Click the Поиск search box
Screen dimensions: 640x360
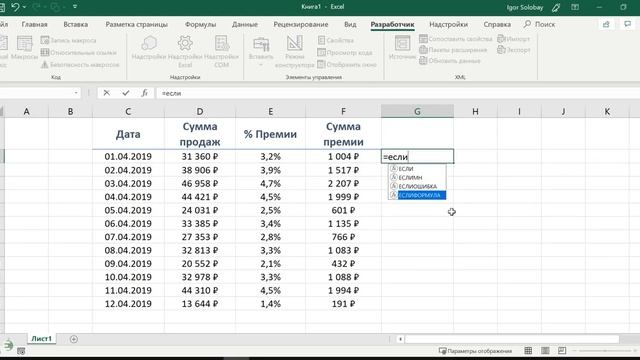point(540,24)
